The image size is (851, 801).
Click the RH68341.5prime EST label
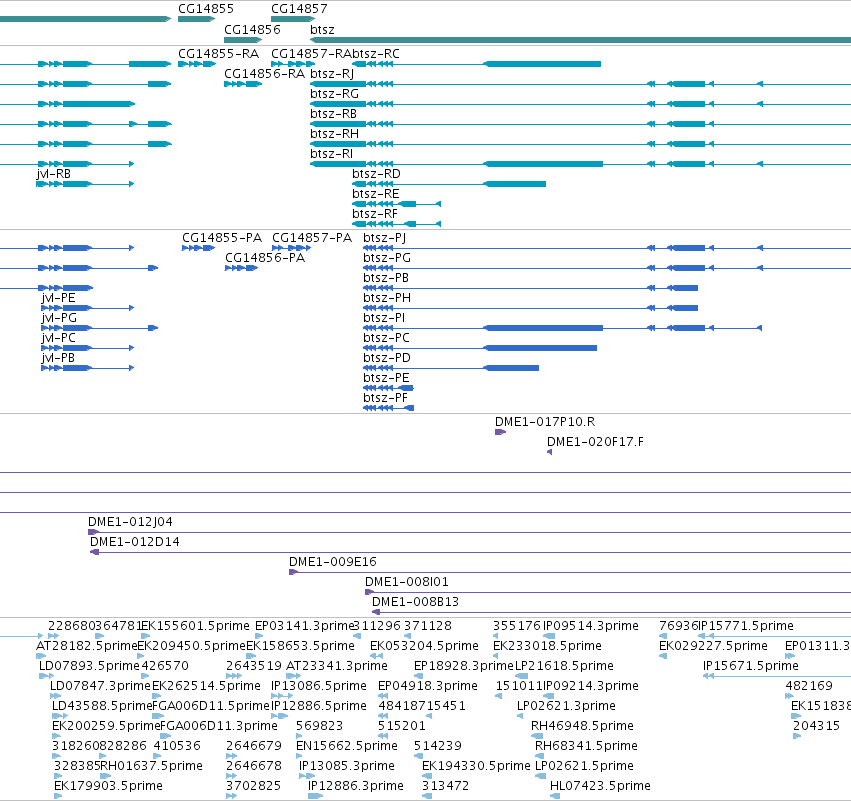pos(586,746)
